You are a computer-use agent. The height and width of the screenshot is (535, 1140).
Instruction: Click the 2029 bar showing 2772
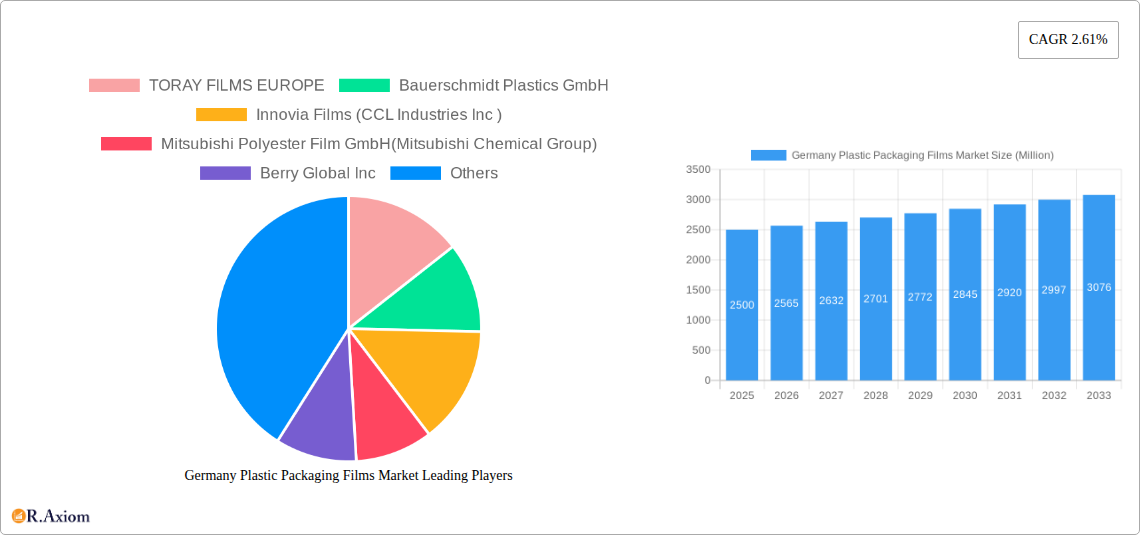(x=920, y=297)
